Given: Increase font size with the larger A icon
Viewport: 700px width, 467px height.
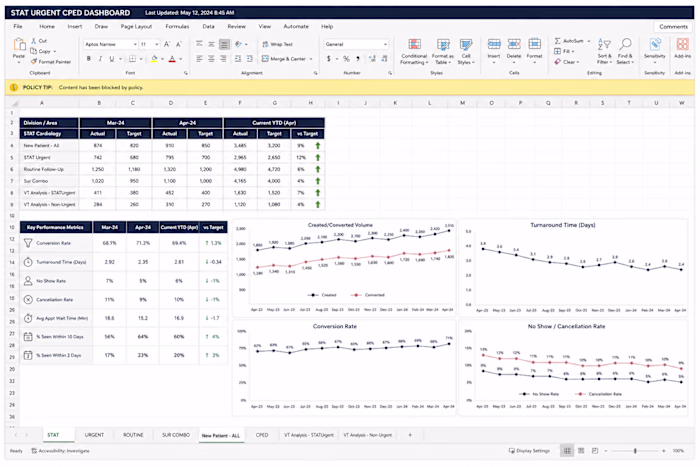Looking at the screenshot, I should coord(167,44).
